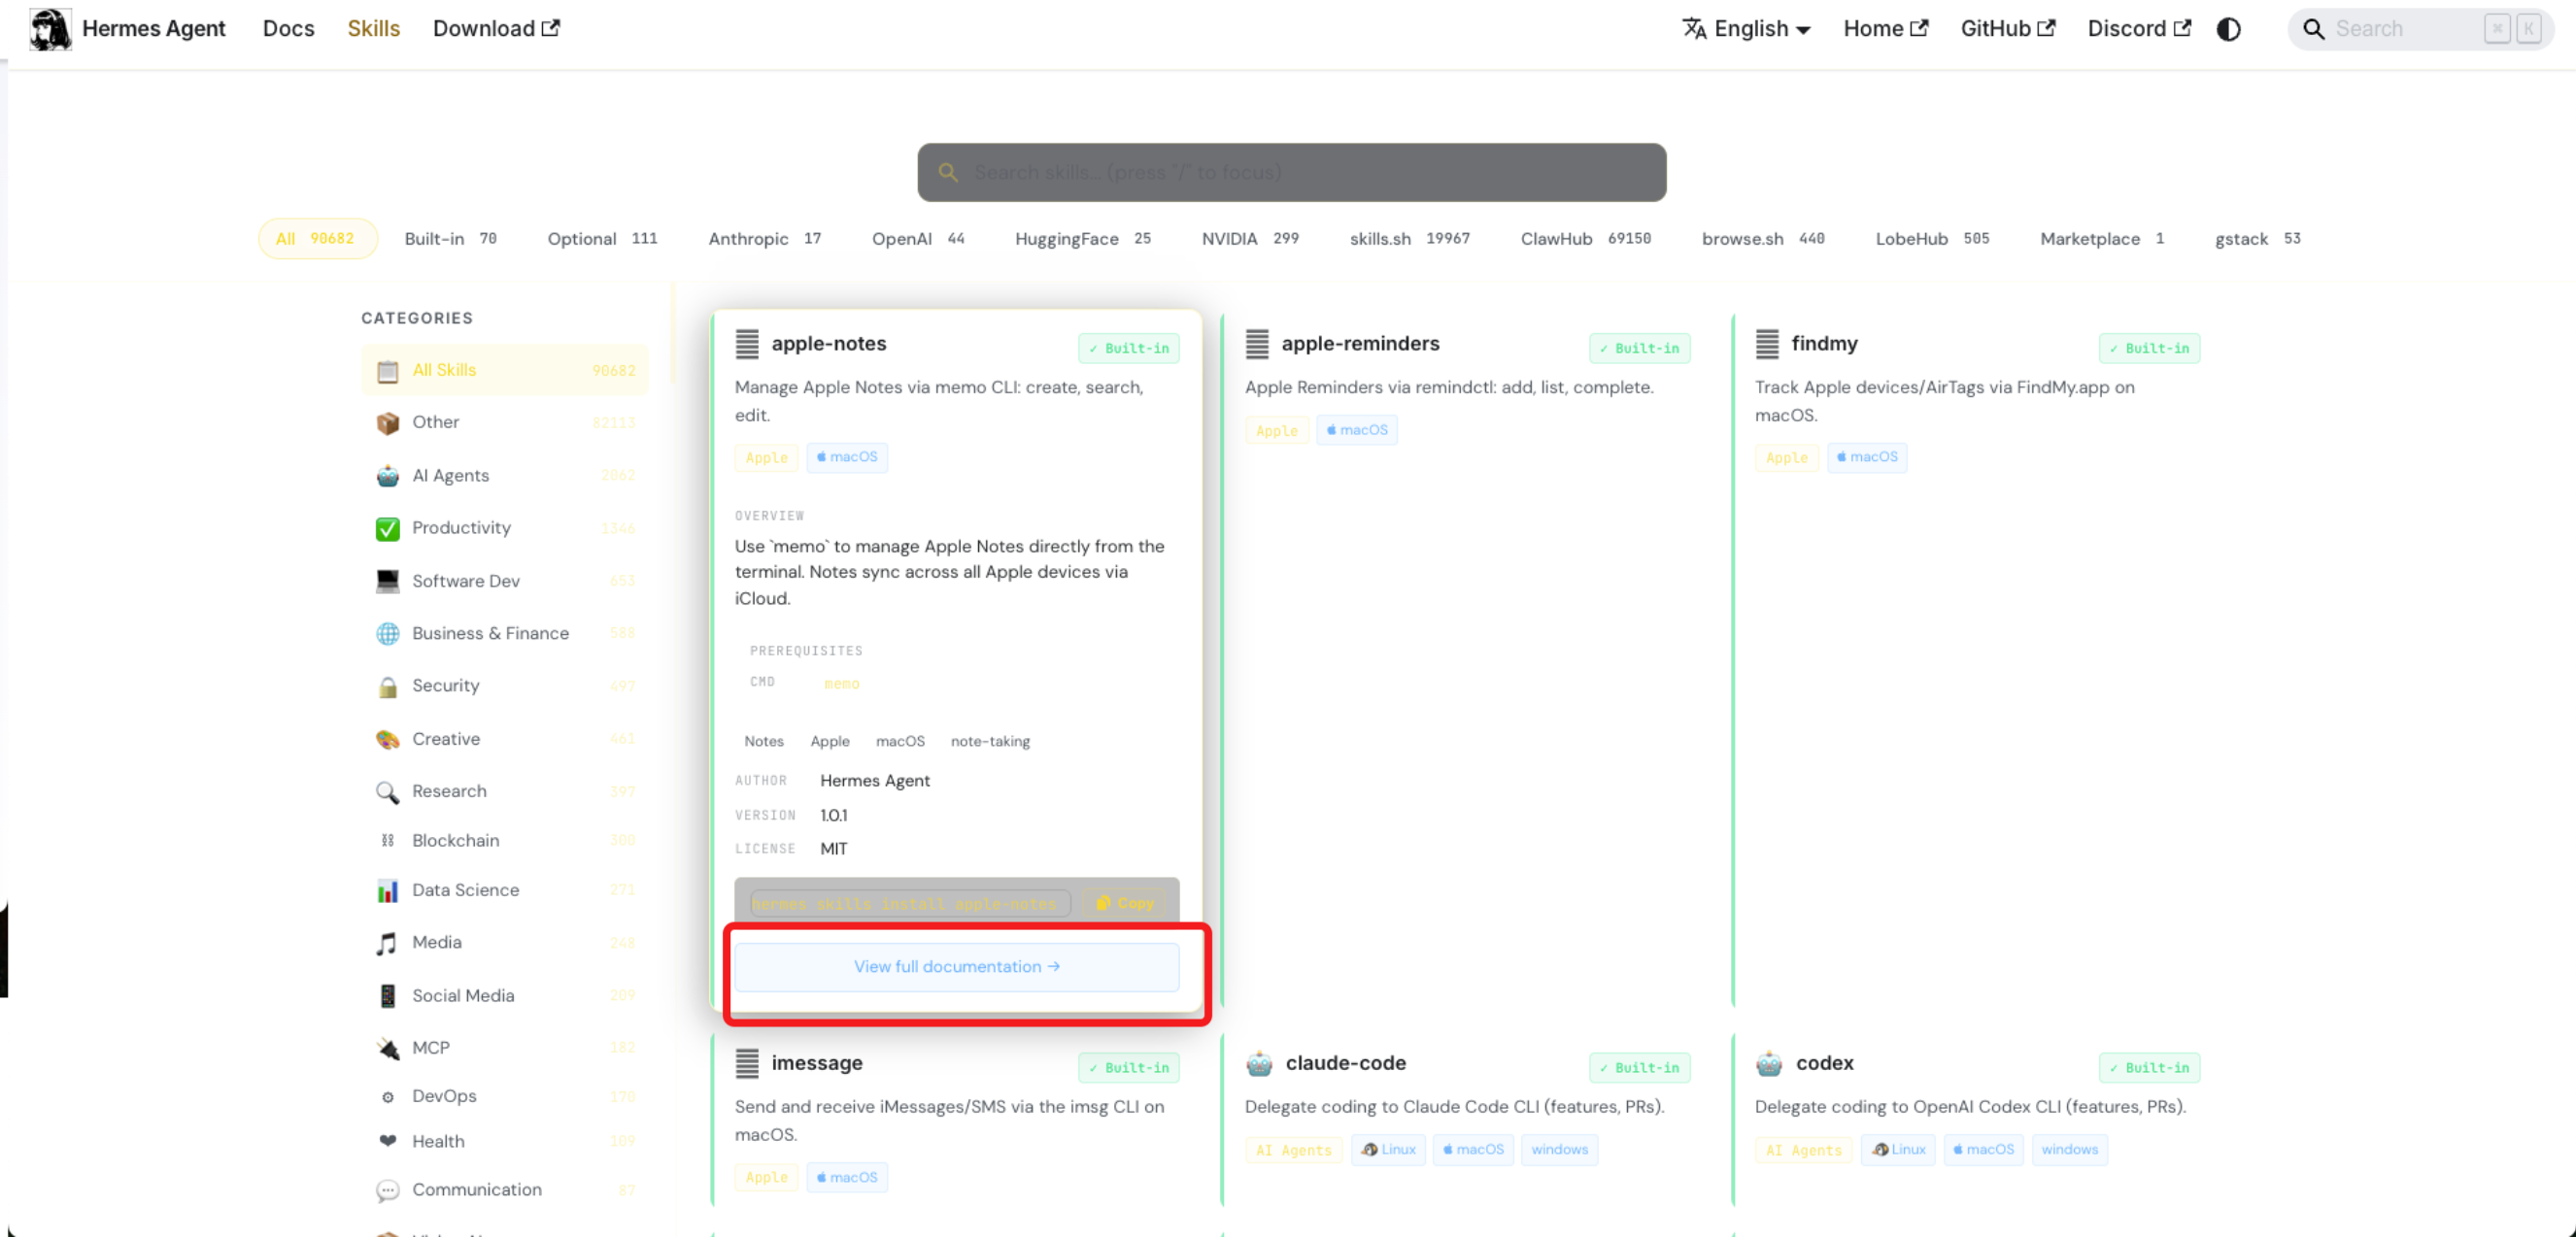Open the Home external link

pyautogui.click(x=1885, y=29)
